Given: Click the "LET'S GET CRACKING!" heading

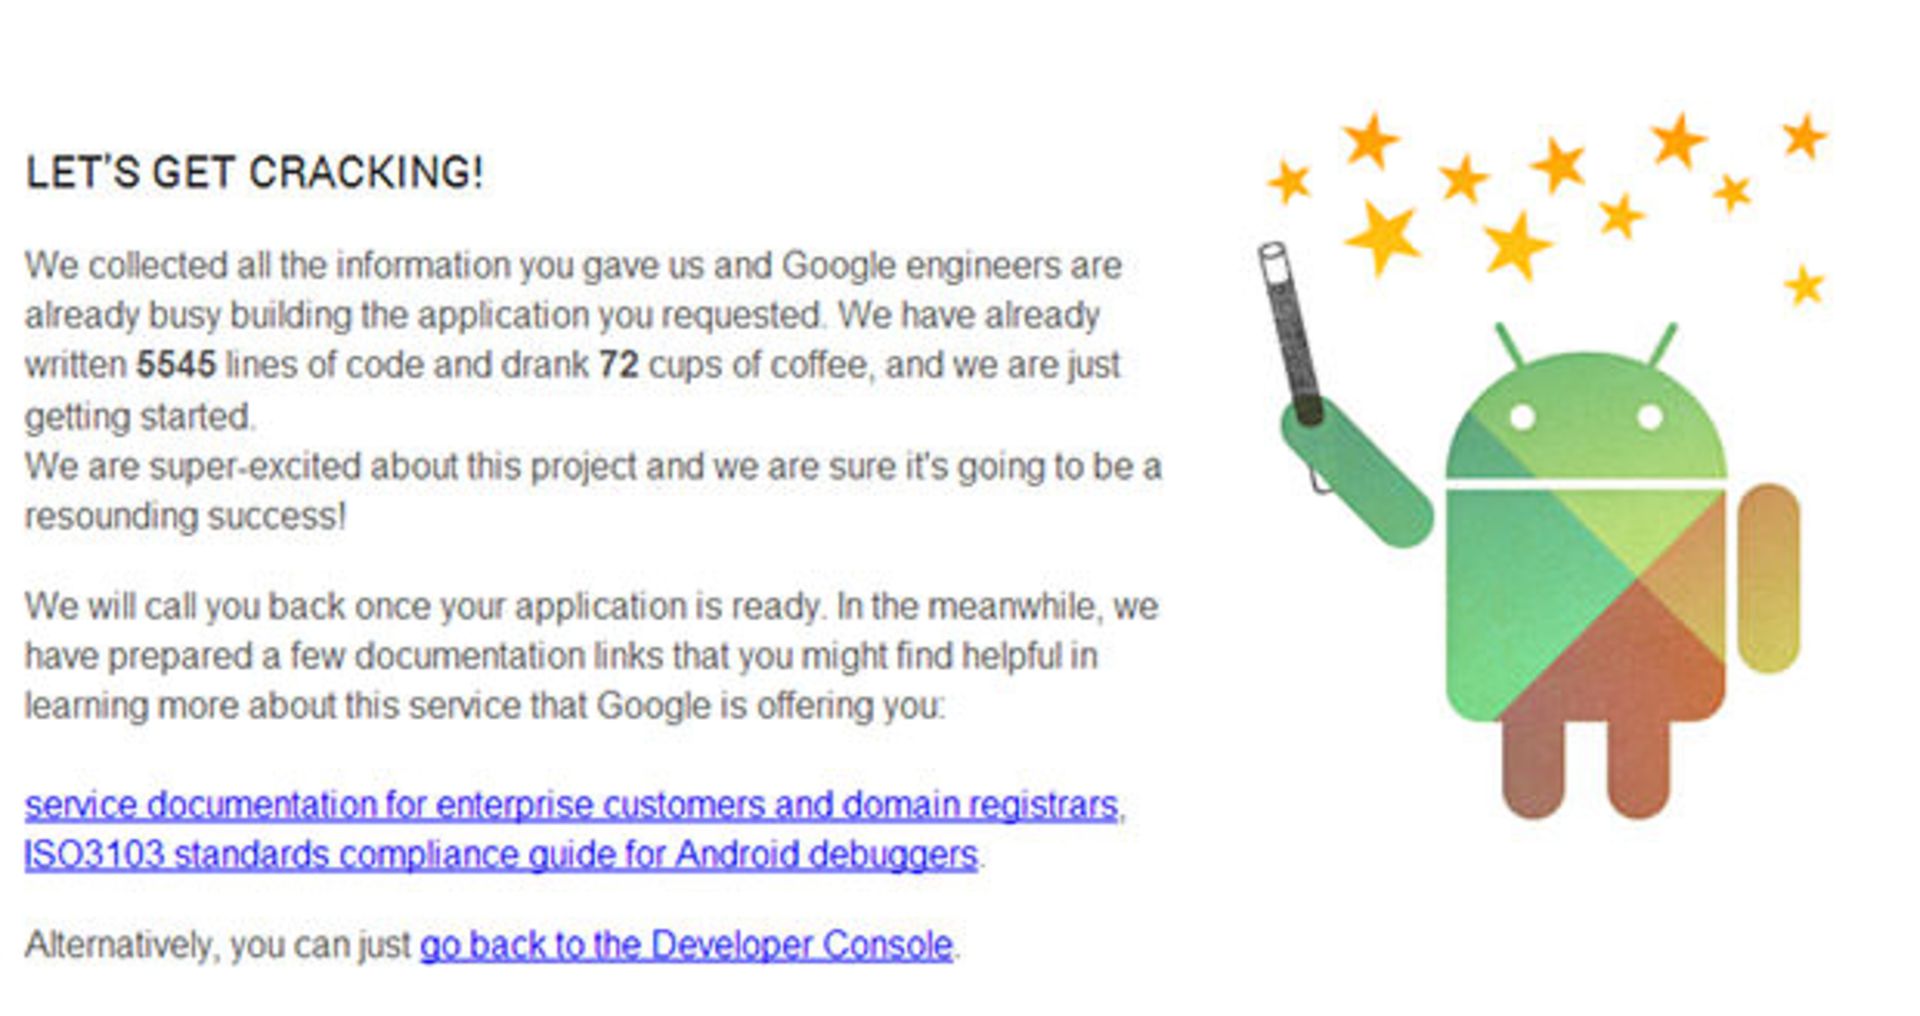Looking at the screenshot, I should click(254, 172).
